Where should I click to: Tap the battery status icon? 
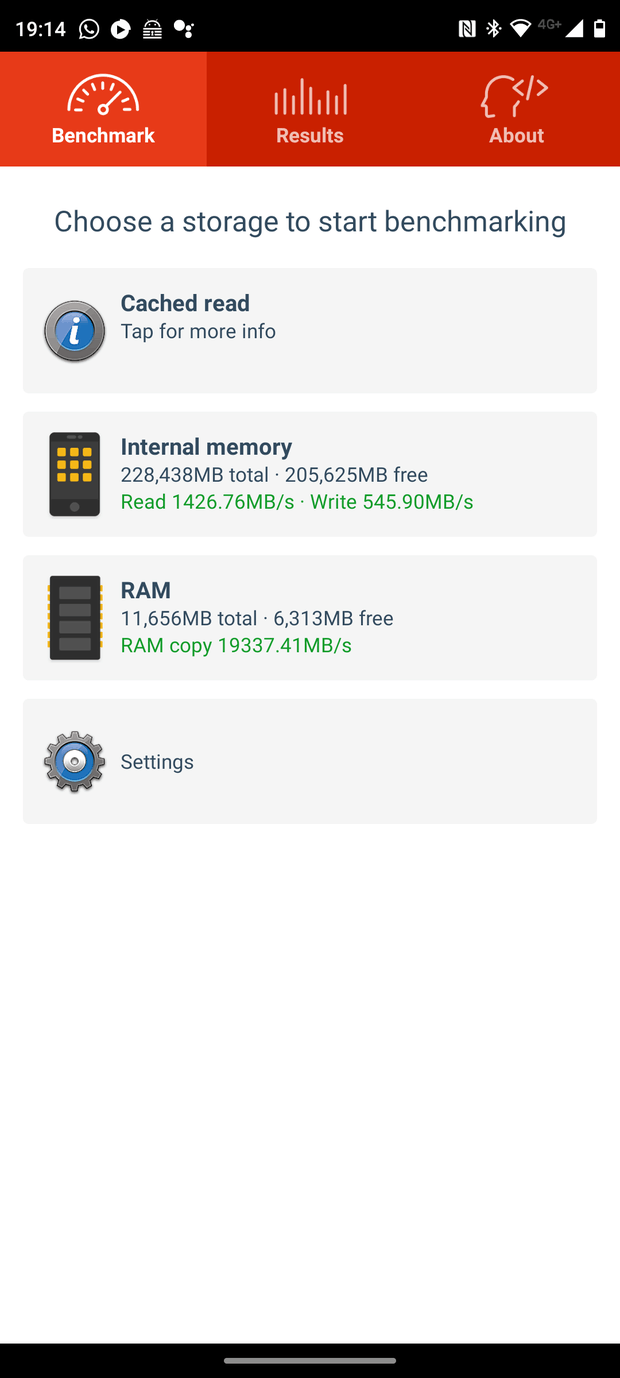[x=599, y=29]
